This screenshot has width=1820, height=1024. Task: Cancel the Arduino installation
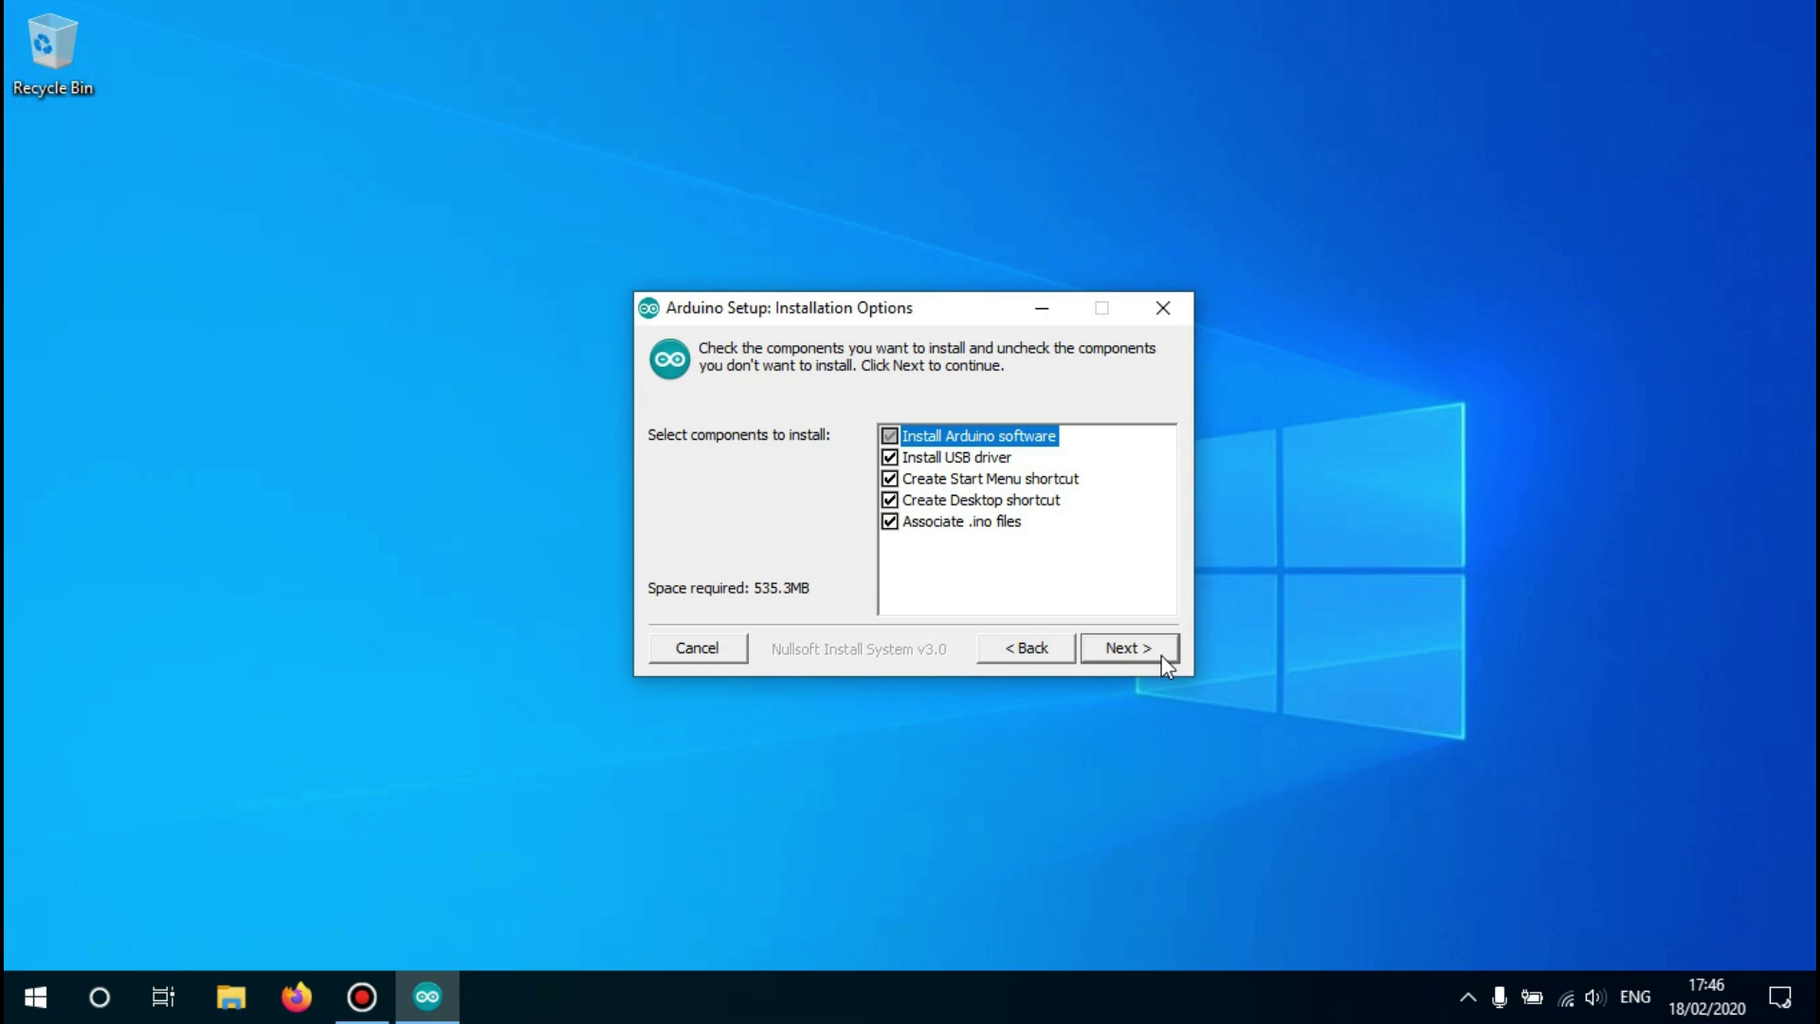tap(697, 648)
